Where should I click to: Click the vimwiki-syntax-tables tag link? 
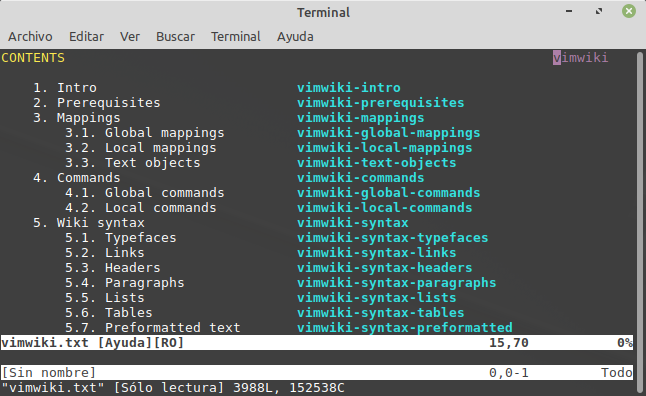pos(380,313)
